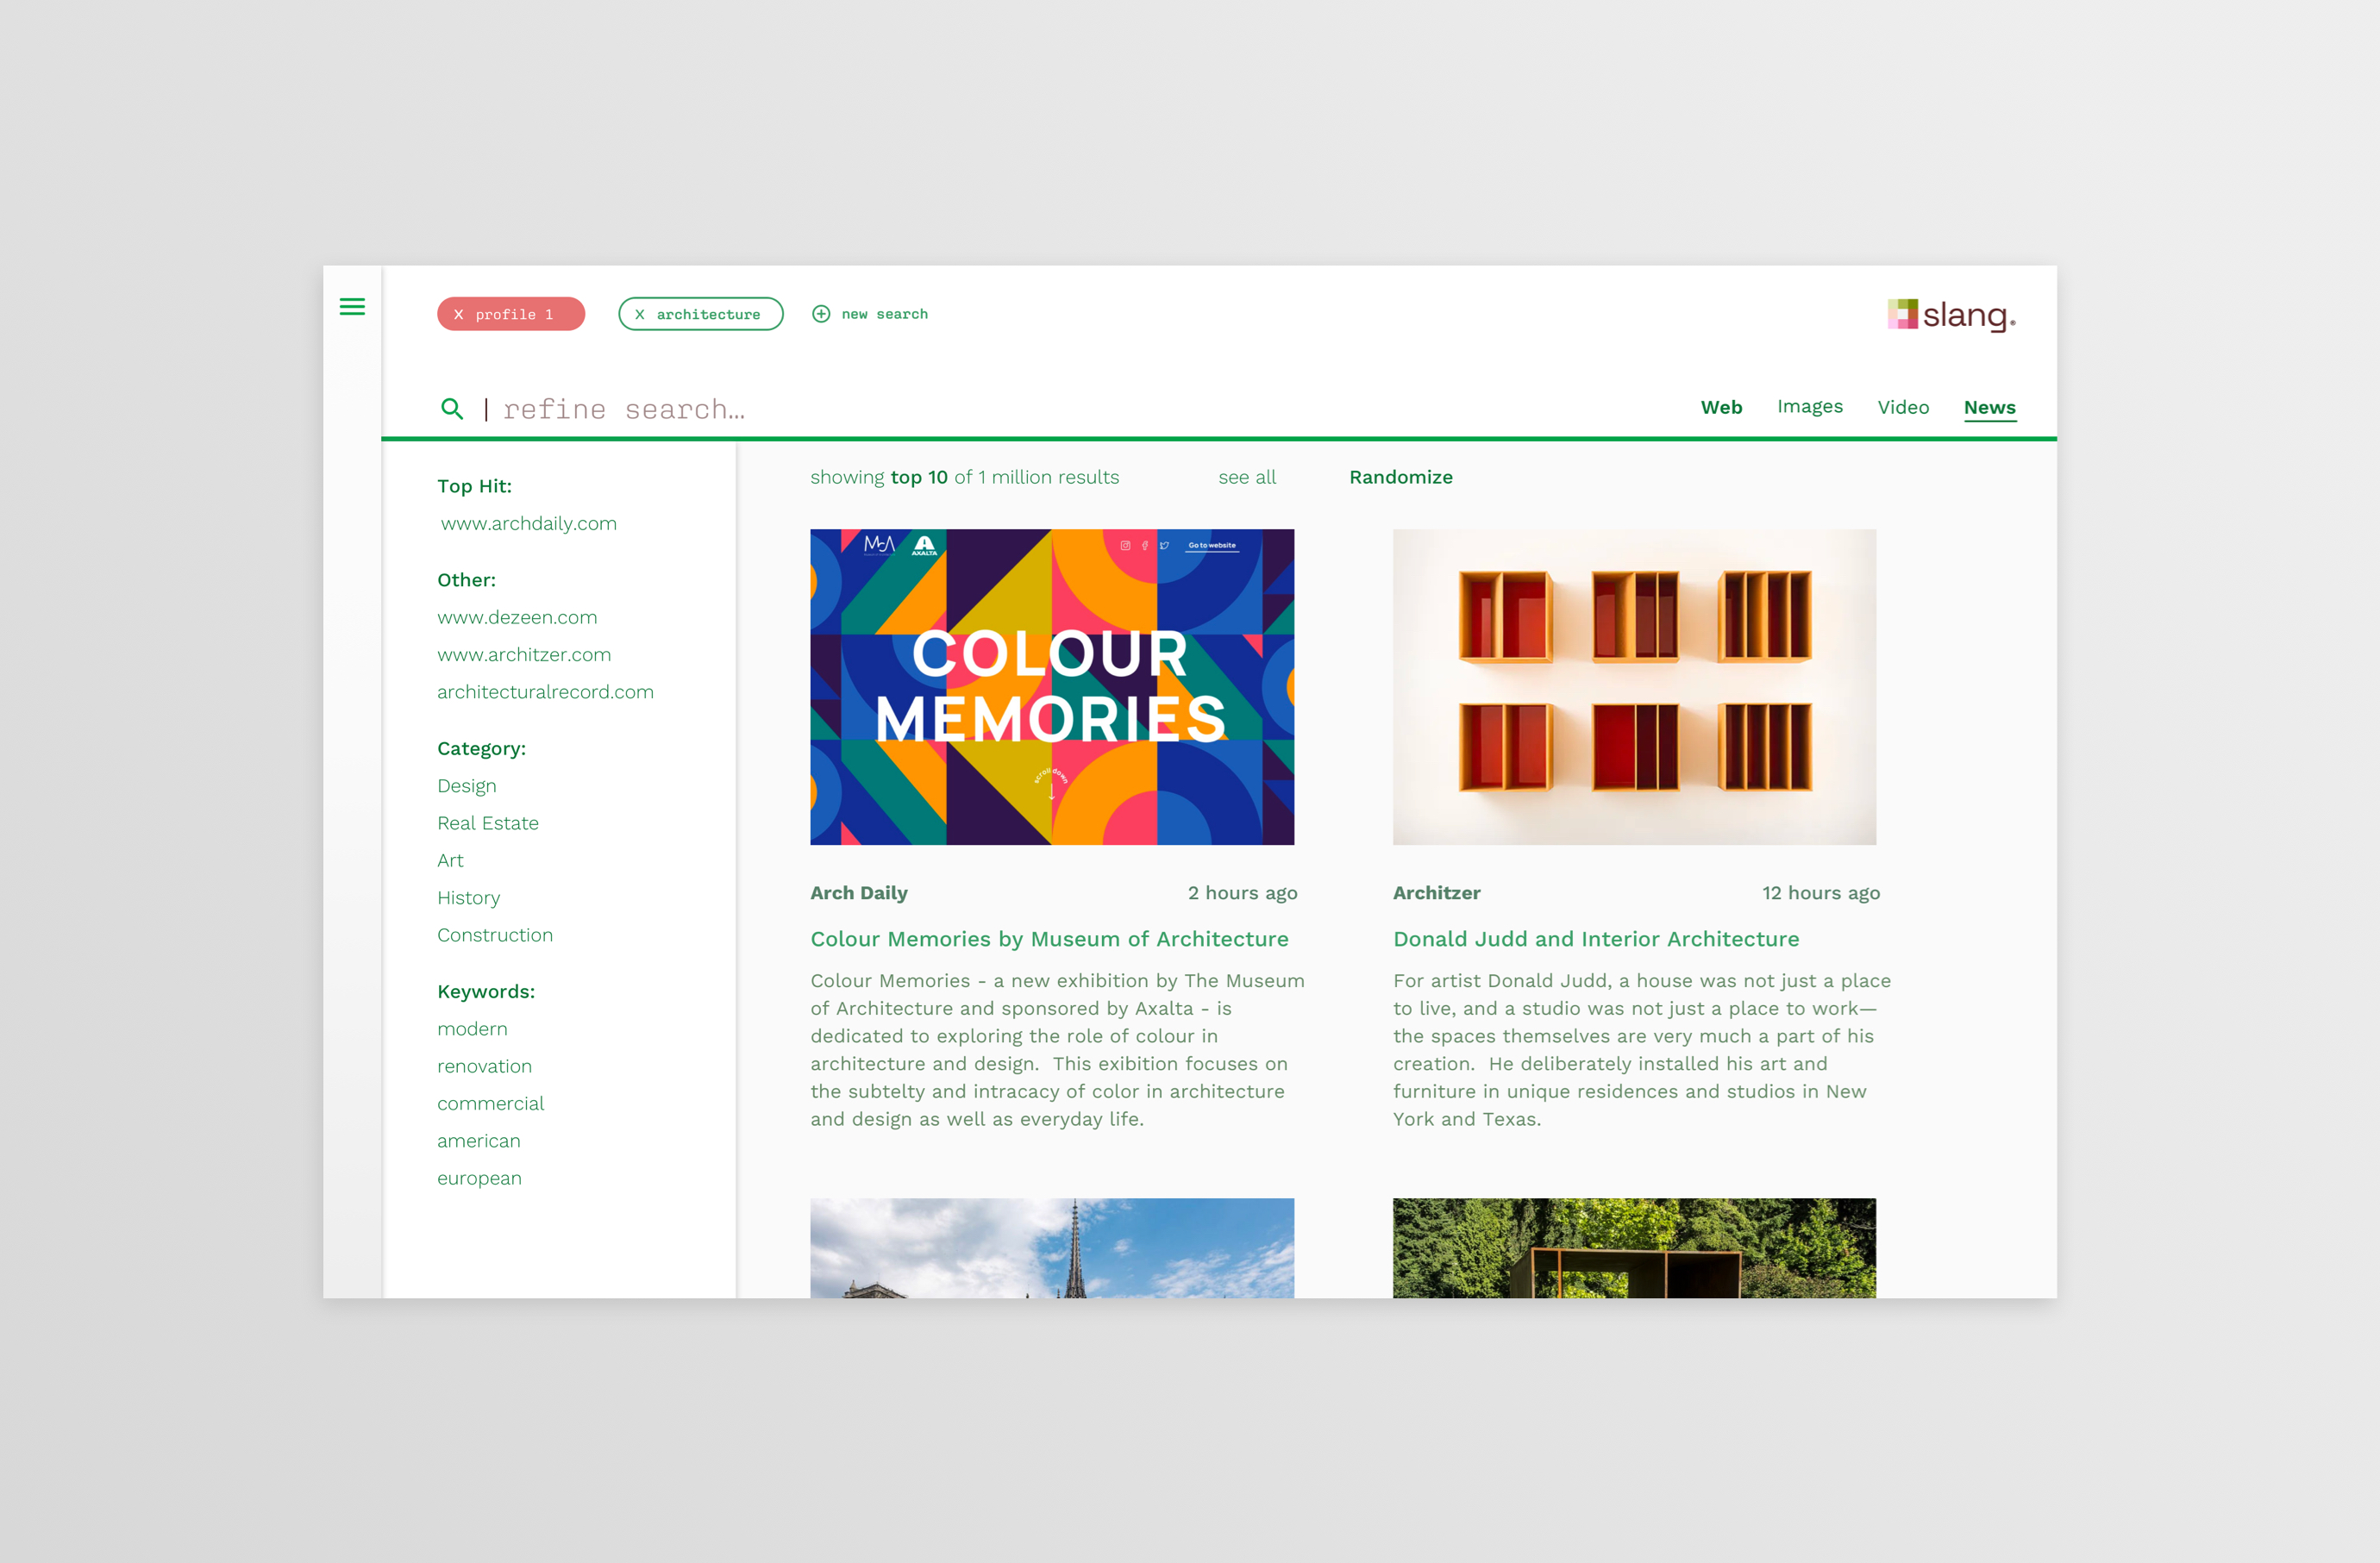Screen dimensions: 2380x1563
Task: Select the modern keyword
Action: tap(472, 1029)
